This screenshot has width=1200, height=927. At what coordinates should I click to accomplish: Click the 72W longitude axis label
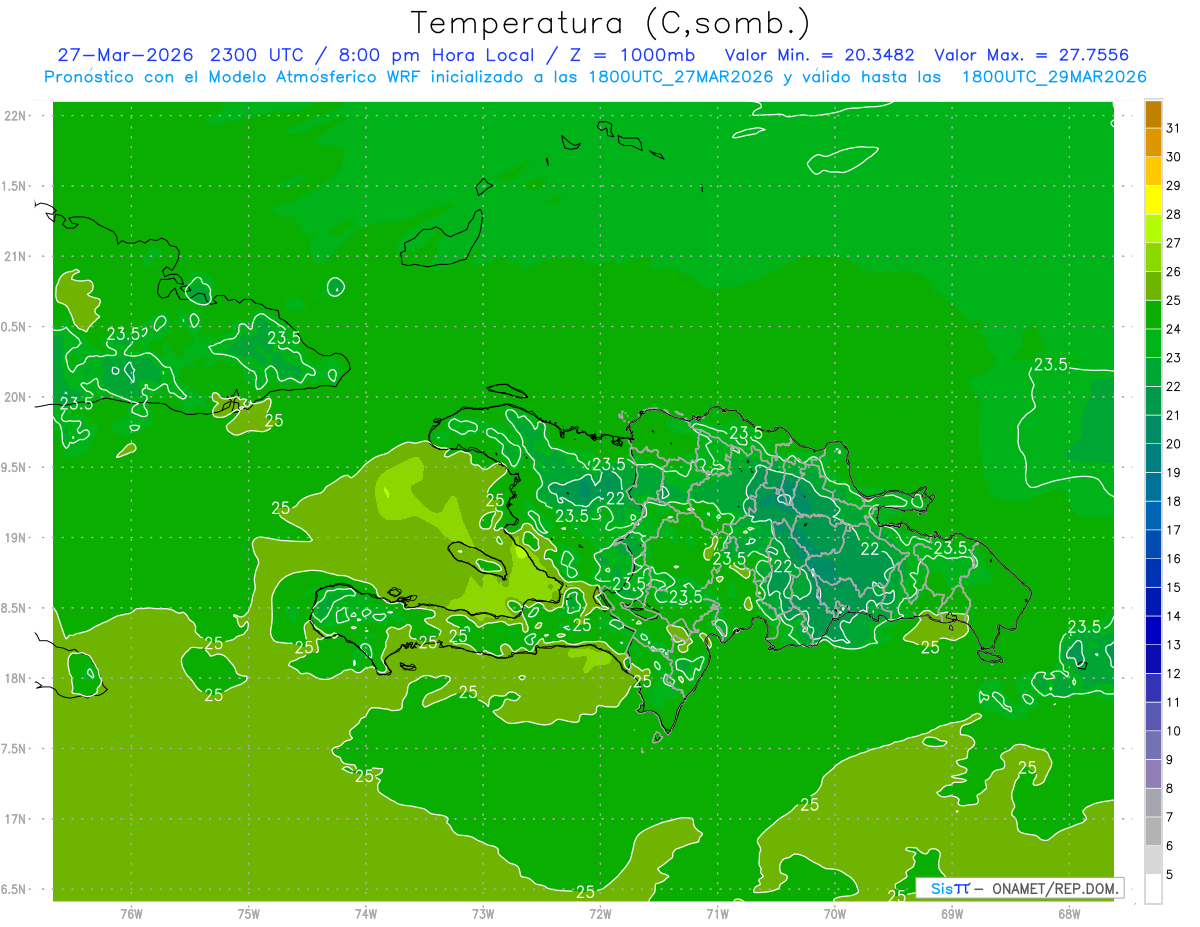(600, 914)
